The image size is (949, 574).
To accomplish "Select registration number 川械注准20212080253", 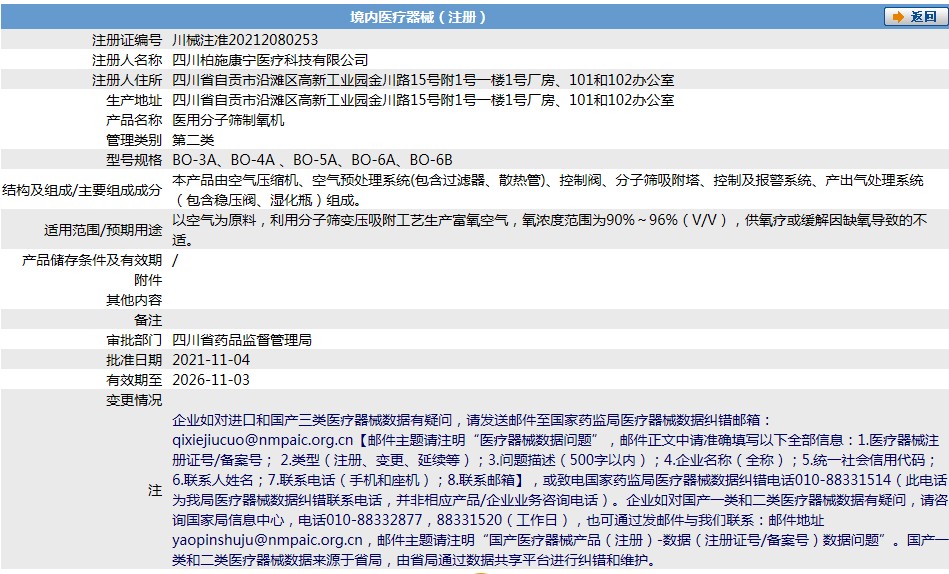I will [x=245, y=40].
